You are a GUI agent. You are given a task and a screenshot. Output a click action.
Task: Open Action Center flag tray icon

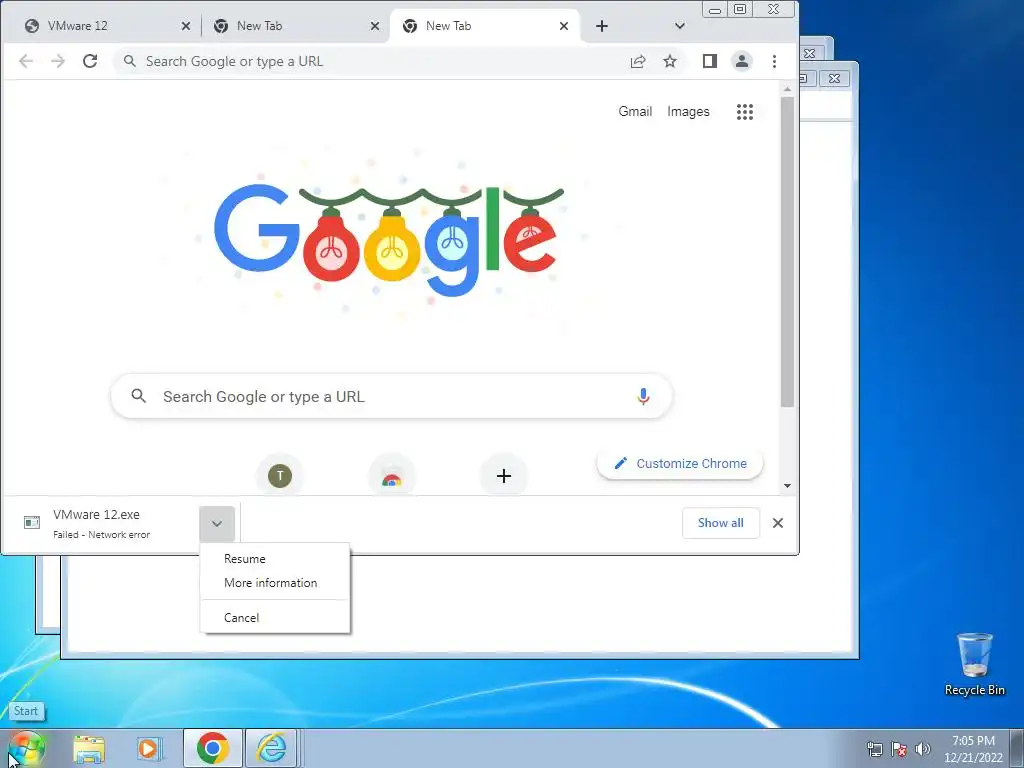coord(899,749)
